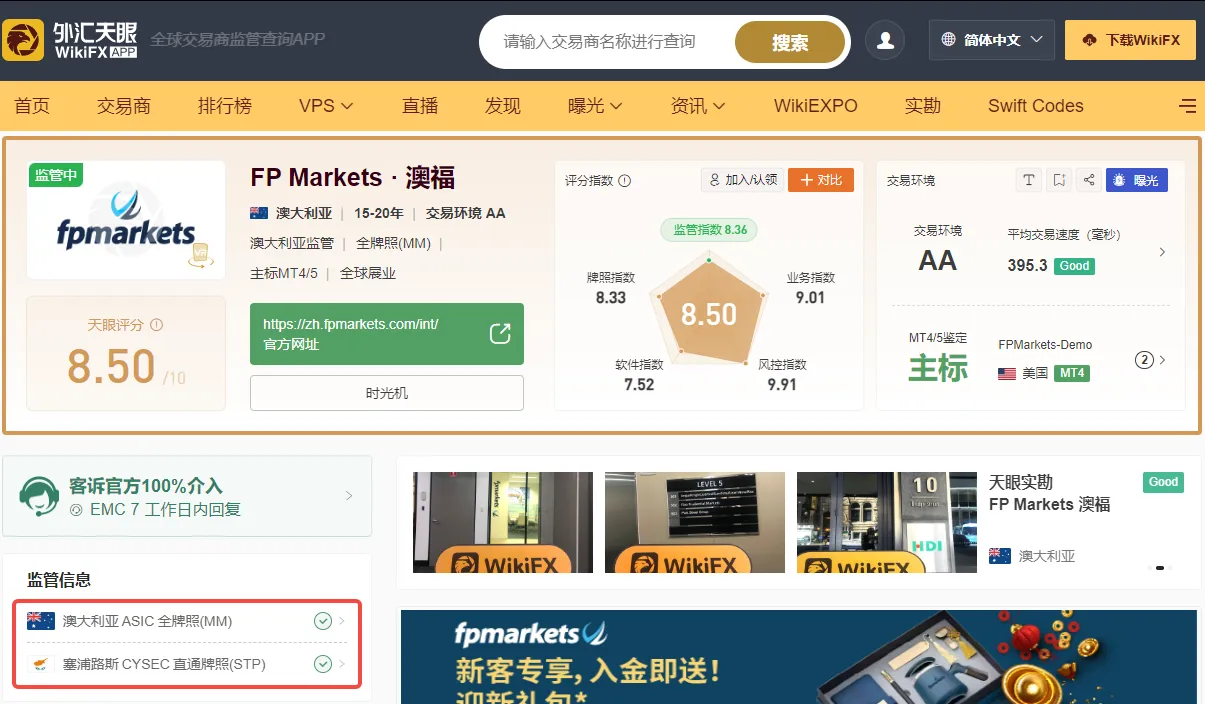Open the 直播 live menu item
The image size is (1205, 704).
pos(420,106)
